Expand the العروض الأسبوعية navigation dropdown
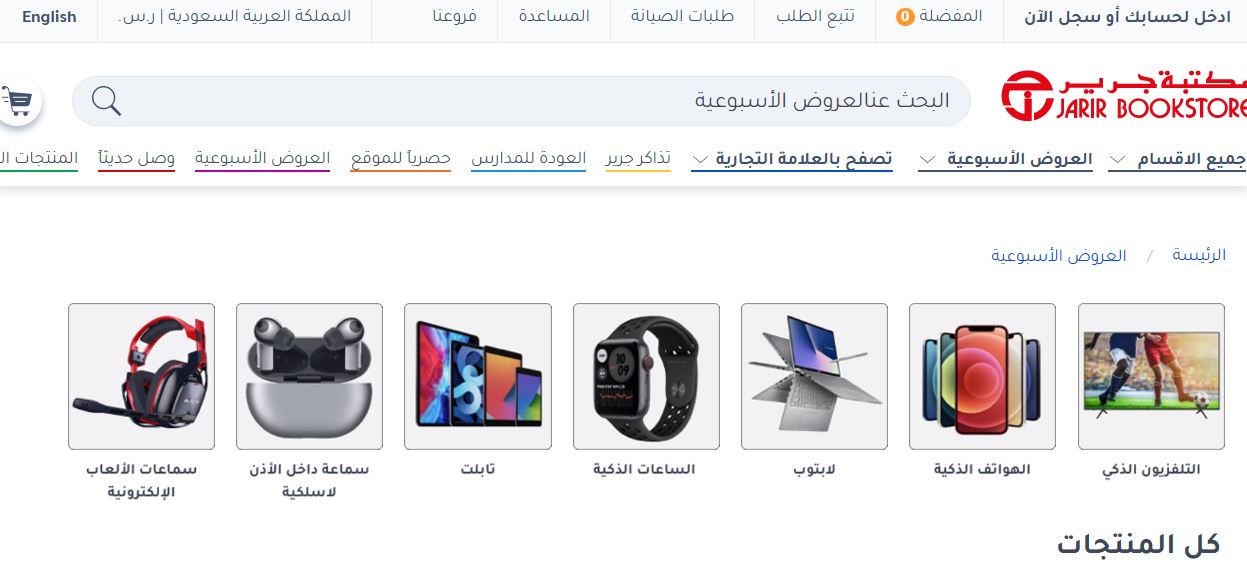Viewport: 1247px width, 572px height. (1005, 159)
